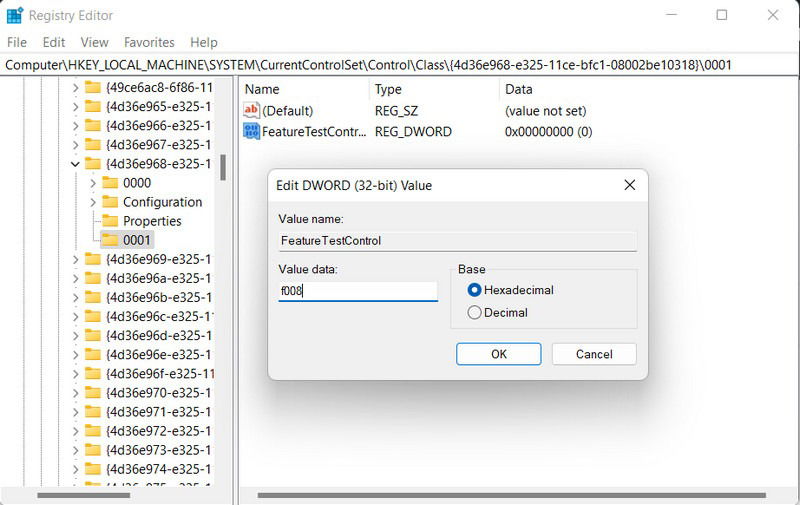
Task: Click the Registry Editor app icon
Action: tap(15, 15)
